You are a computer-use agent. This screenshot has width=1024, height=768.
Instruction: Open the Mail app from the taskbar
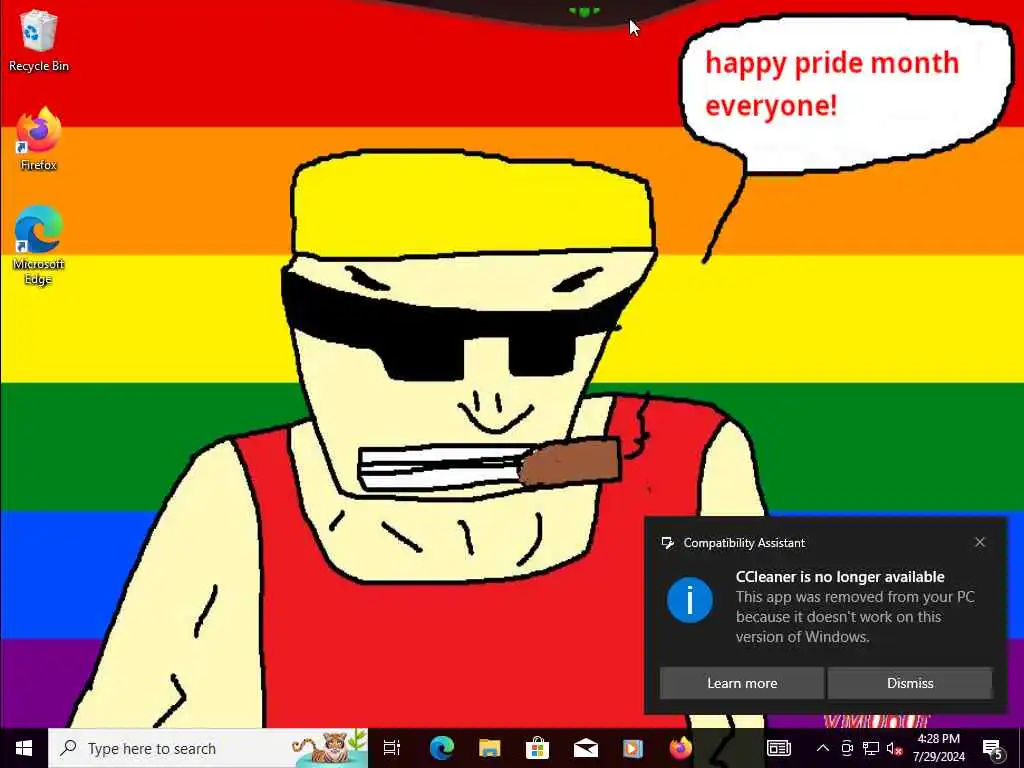pyautogui.click(x=585, y=748)
